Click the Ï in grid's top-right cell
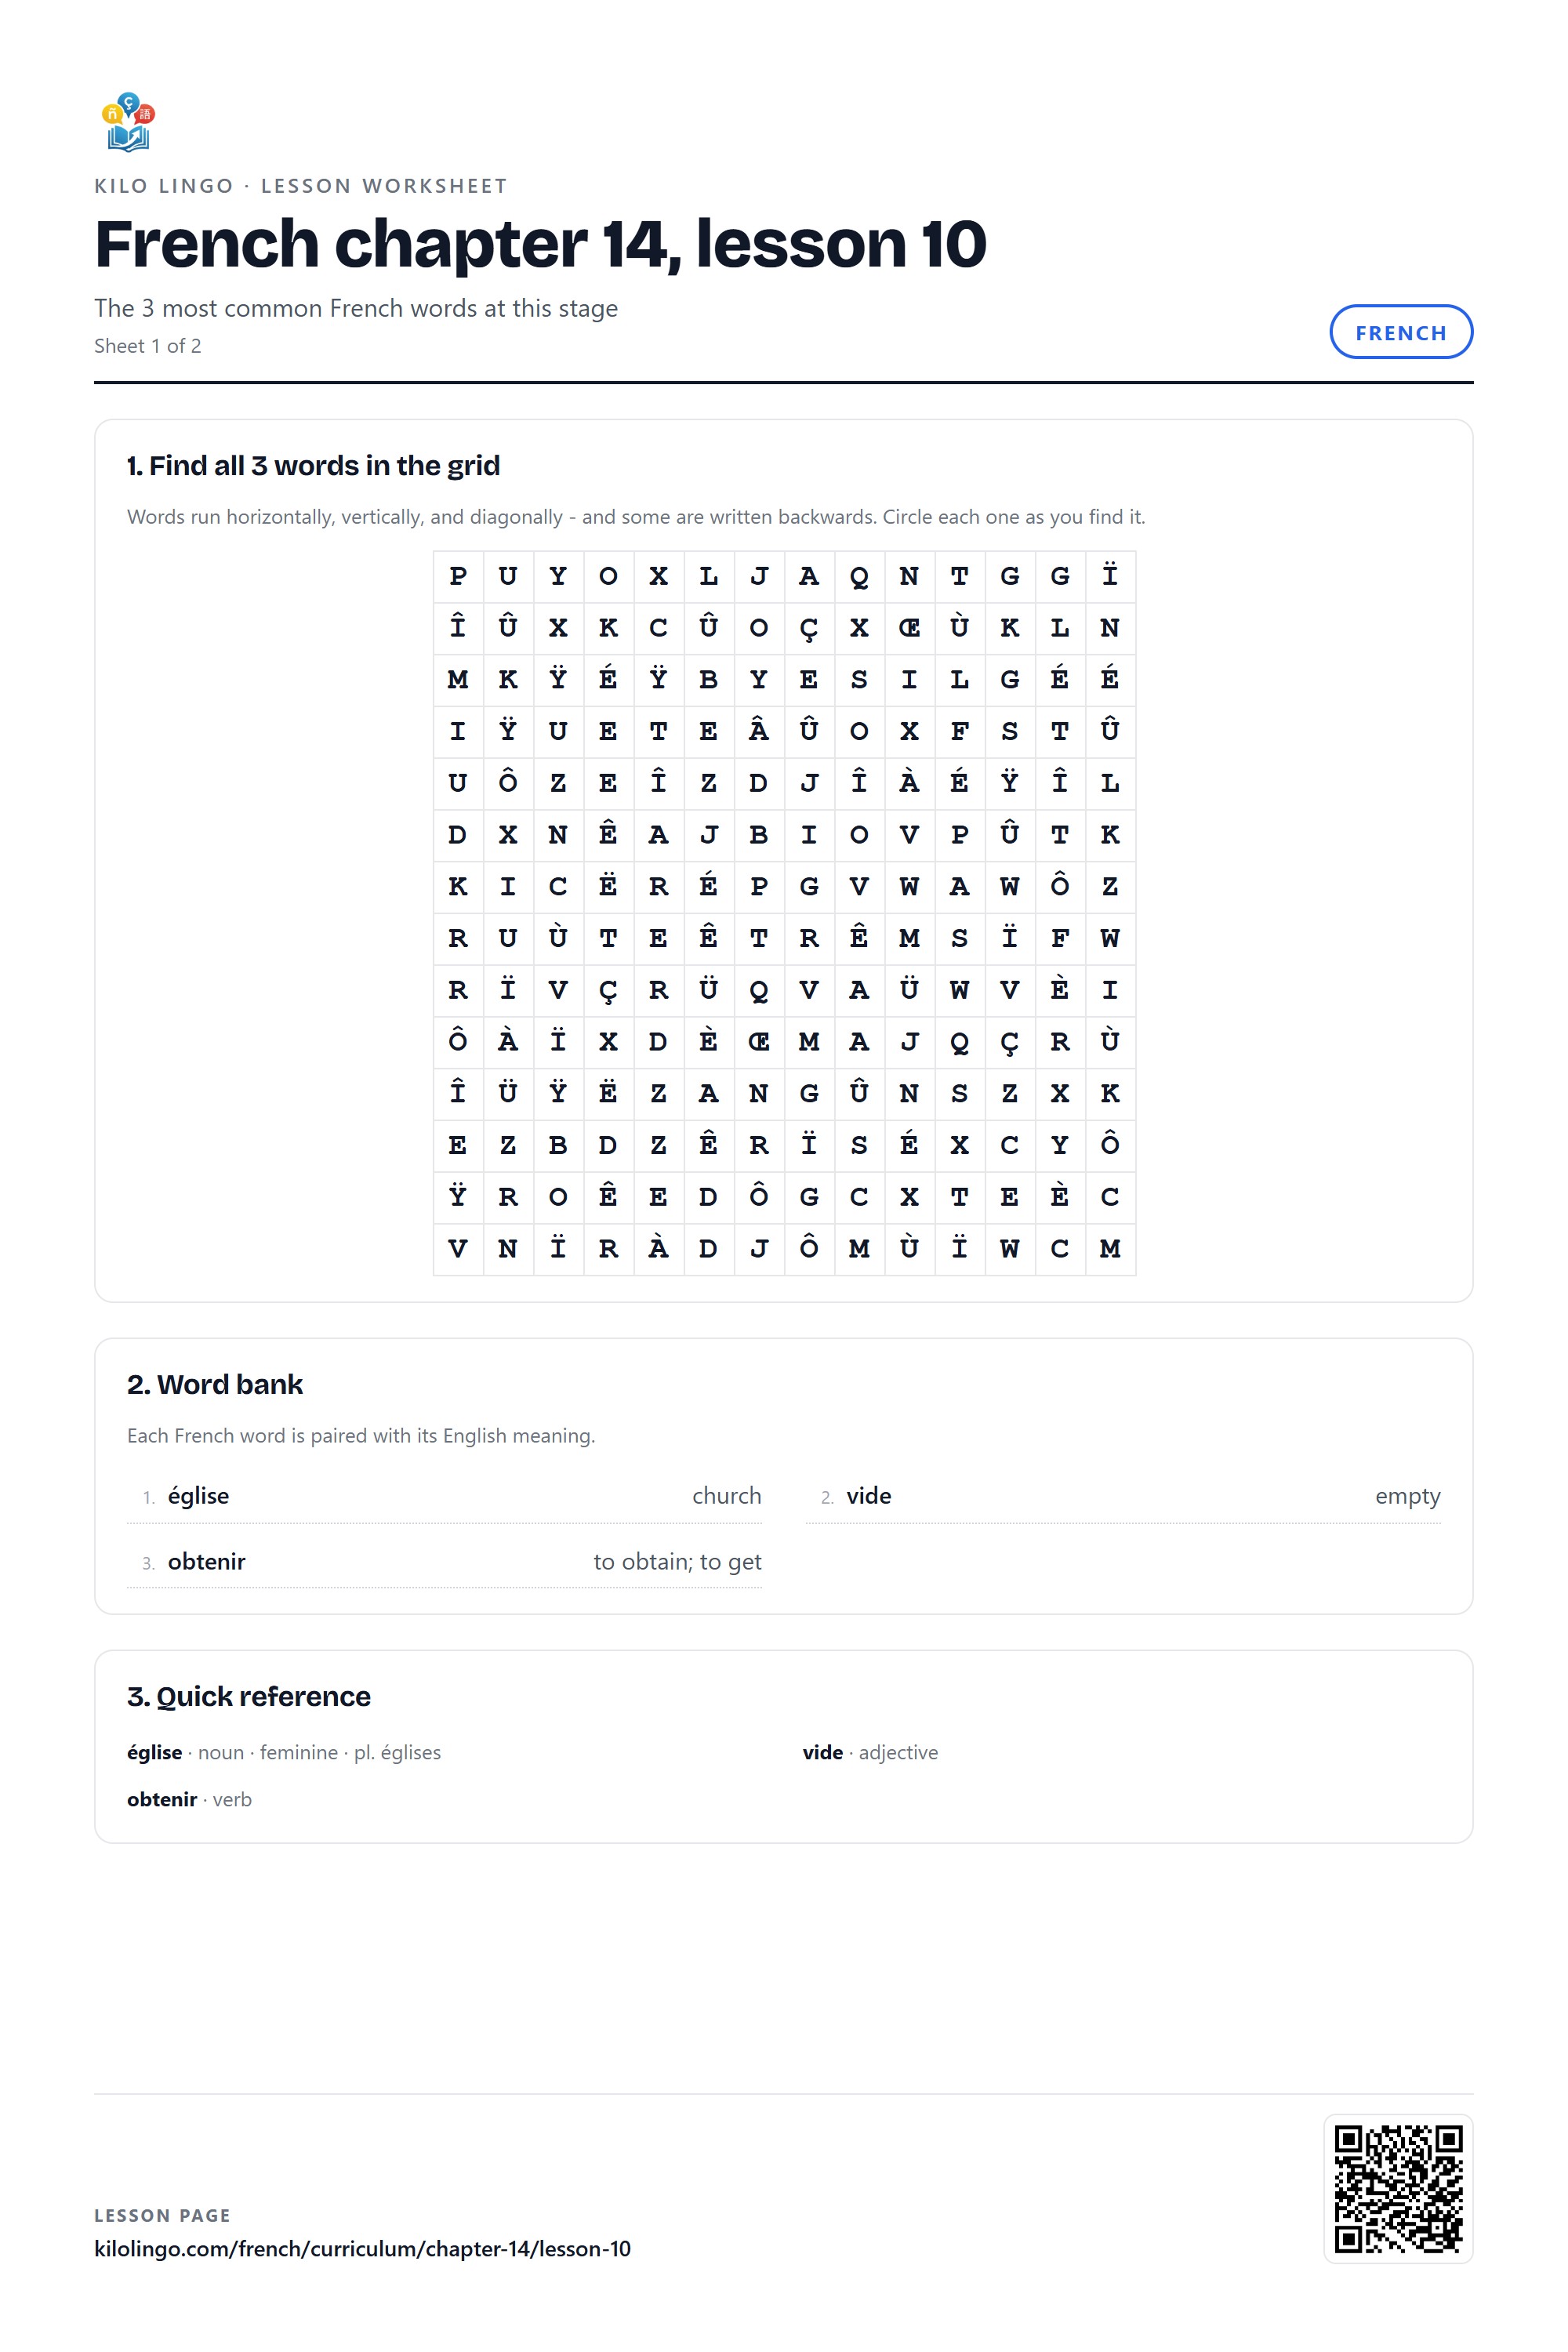1568x2352 pixels. click(1110, 576)
